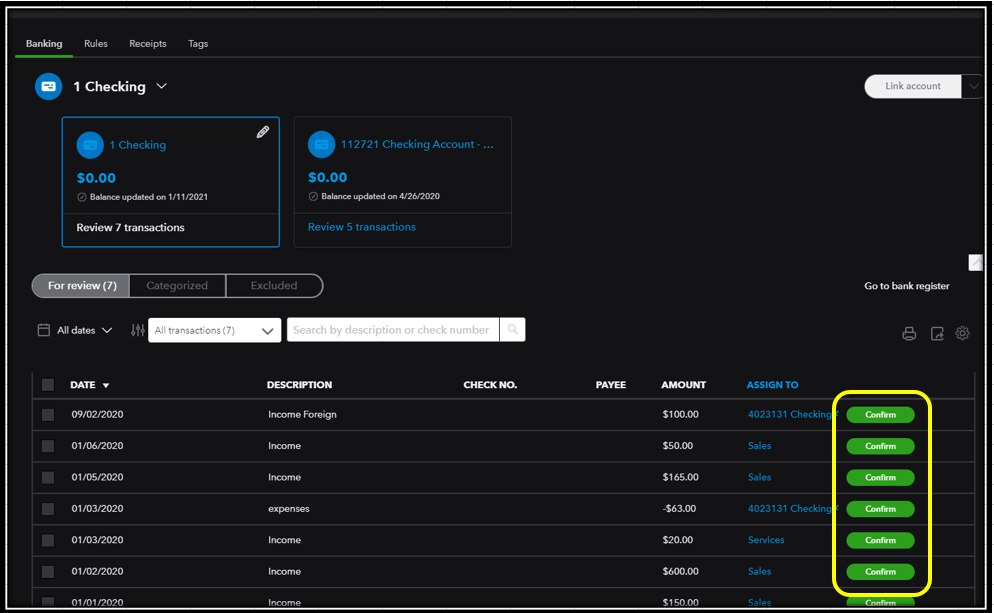This screenshot has width=994, height=613.
Task: Expand the 1 Checking account heading chevron
Action: click(x=162, y=87)
